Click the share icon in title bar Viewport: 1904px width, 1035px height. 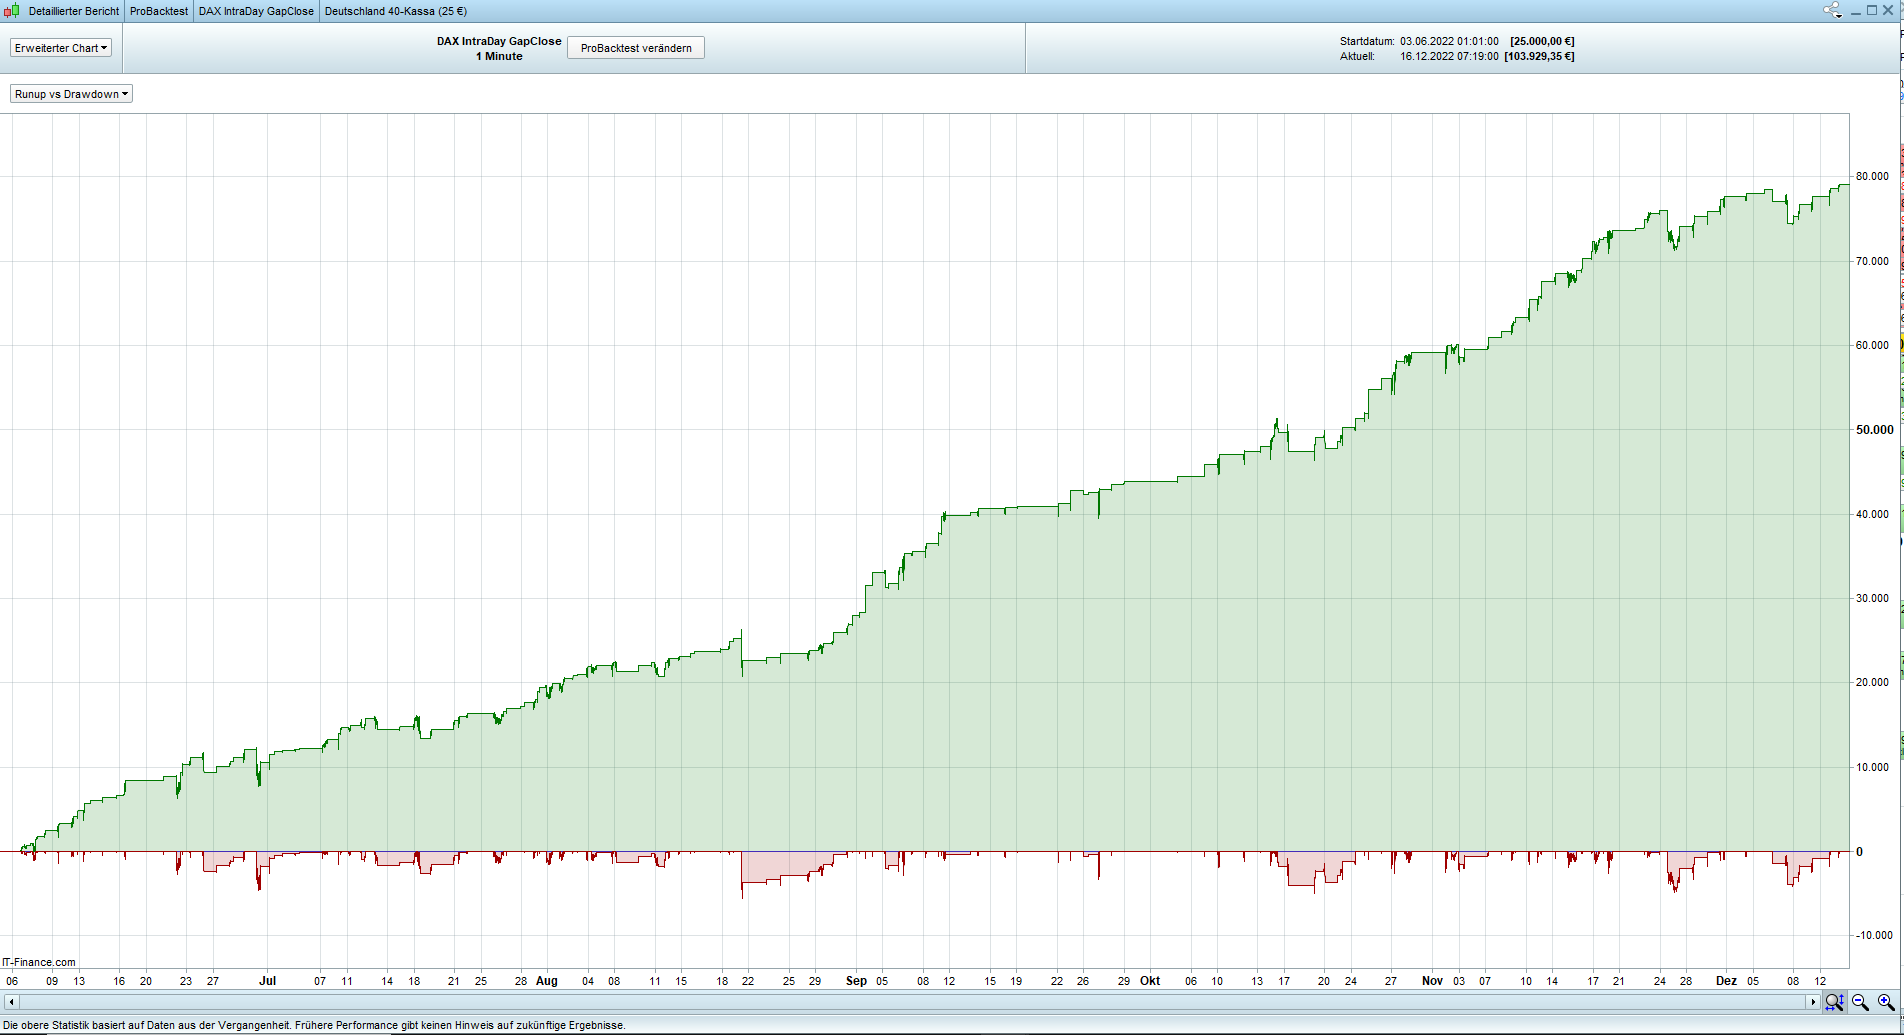1832,11
